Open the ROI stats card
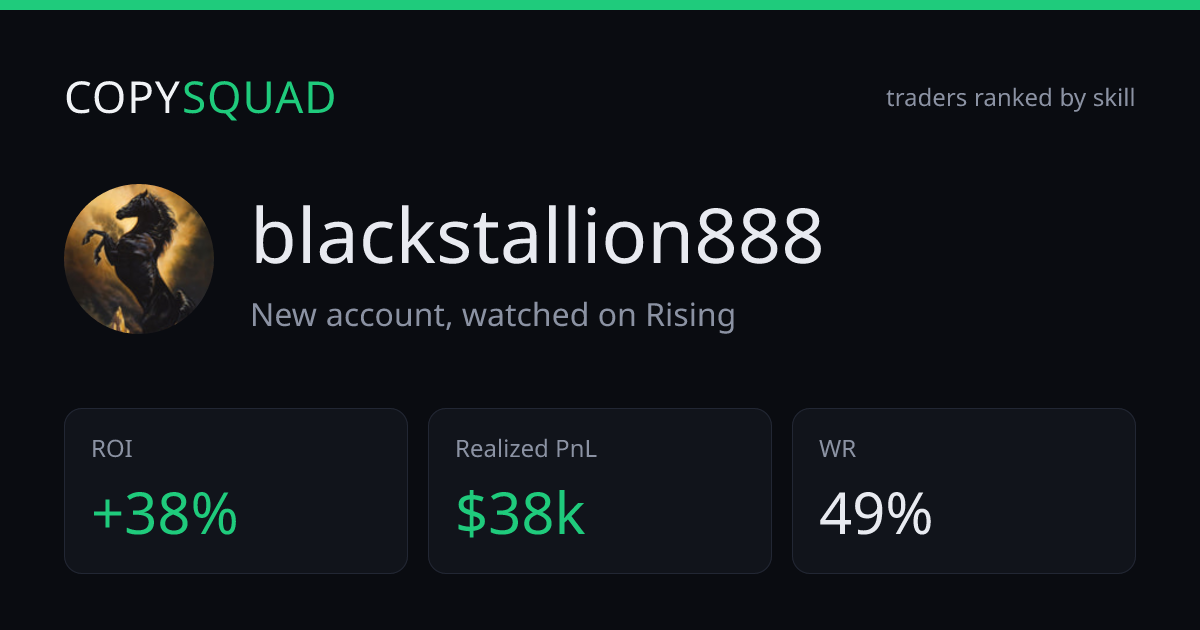This screenshot has height=630, width=1200. click(x=236, y=491)
